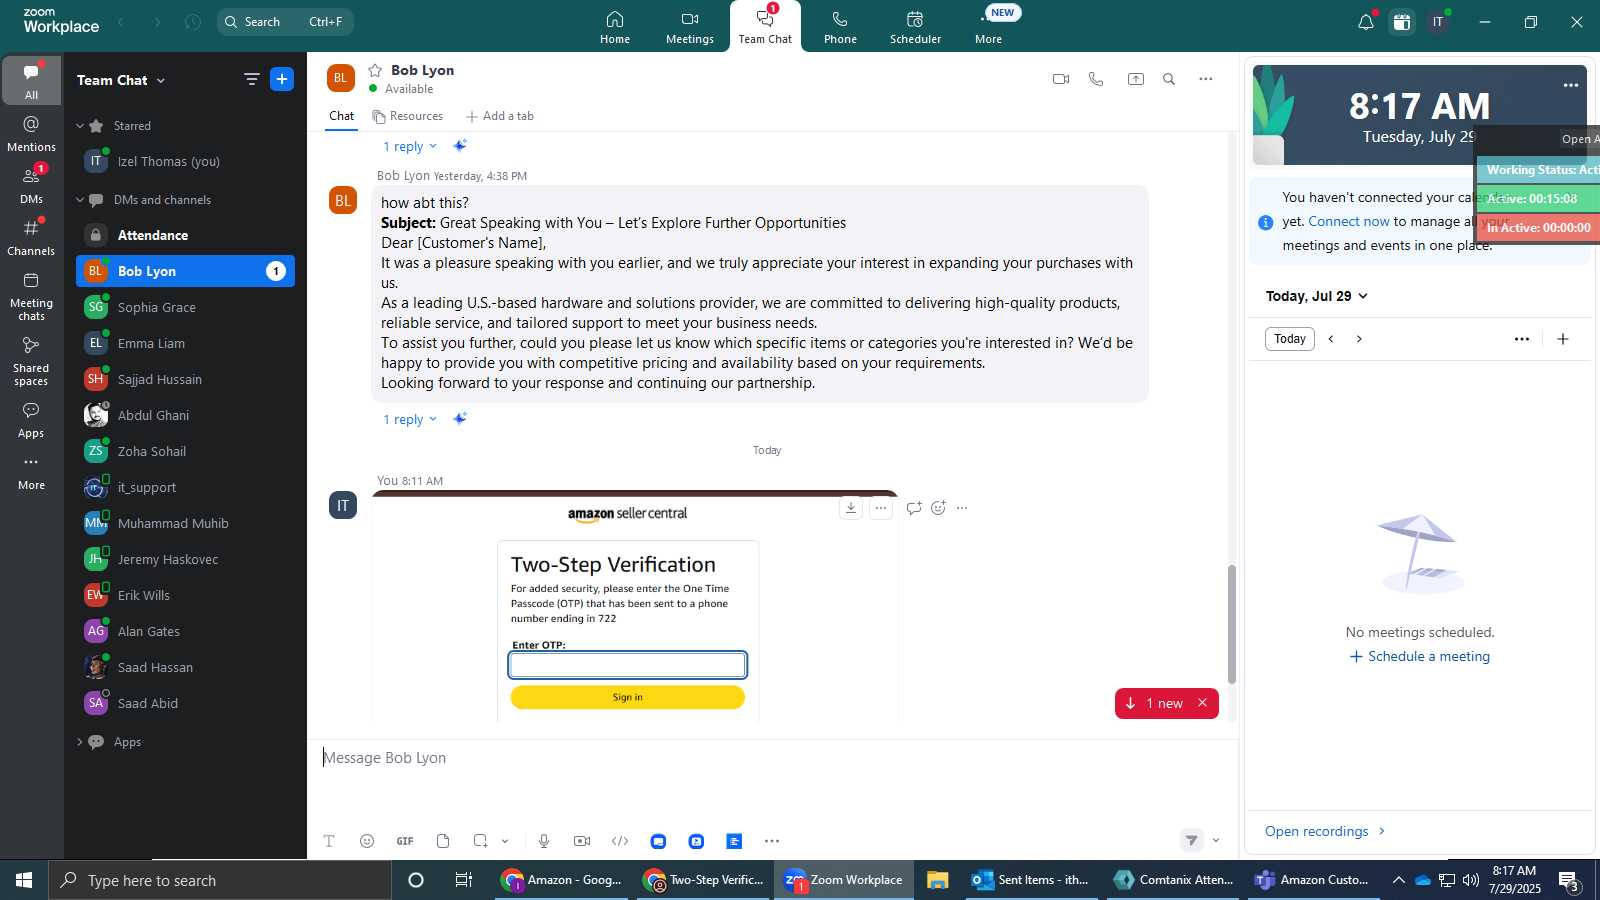Open Shared spaces in left sidebar
Image resolution: width=1600 pixels, height=900 pixels.
coord(31,361)
